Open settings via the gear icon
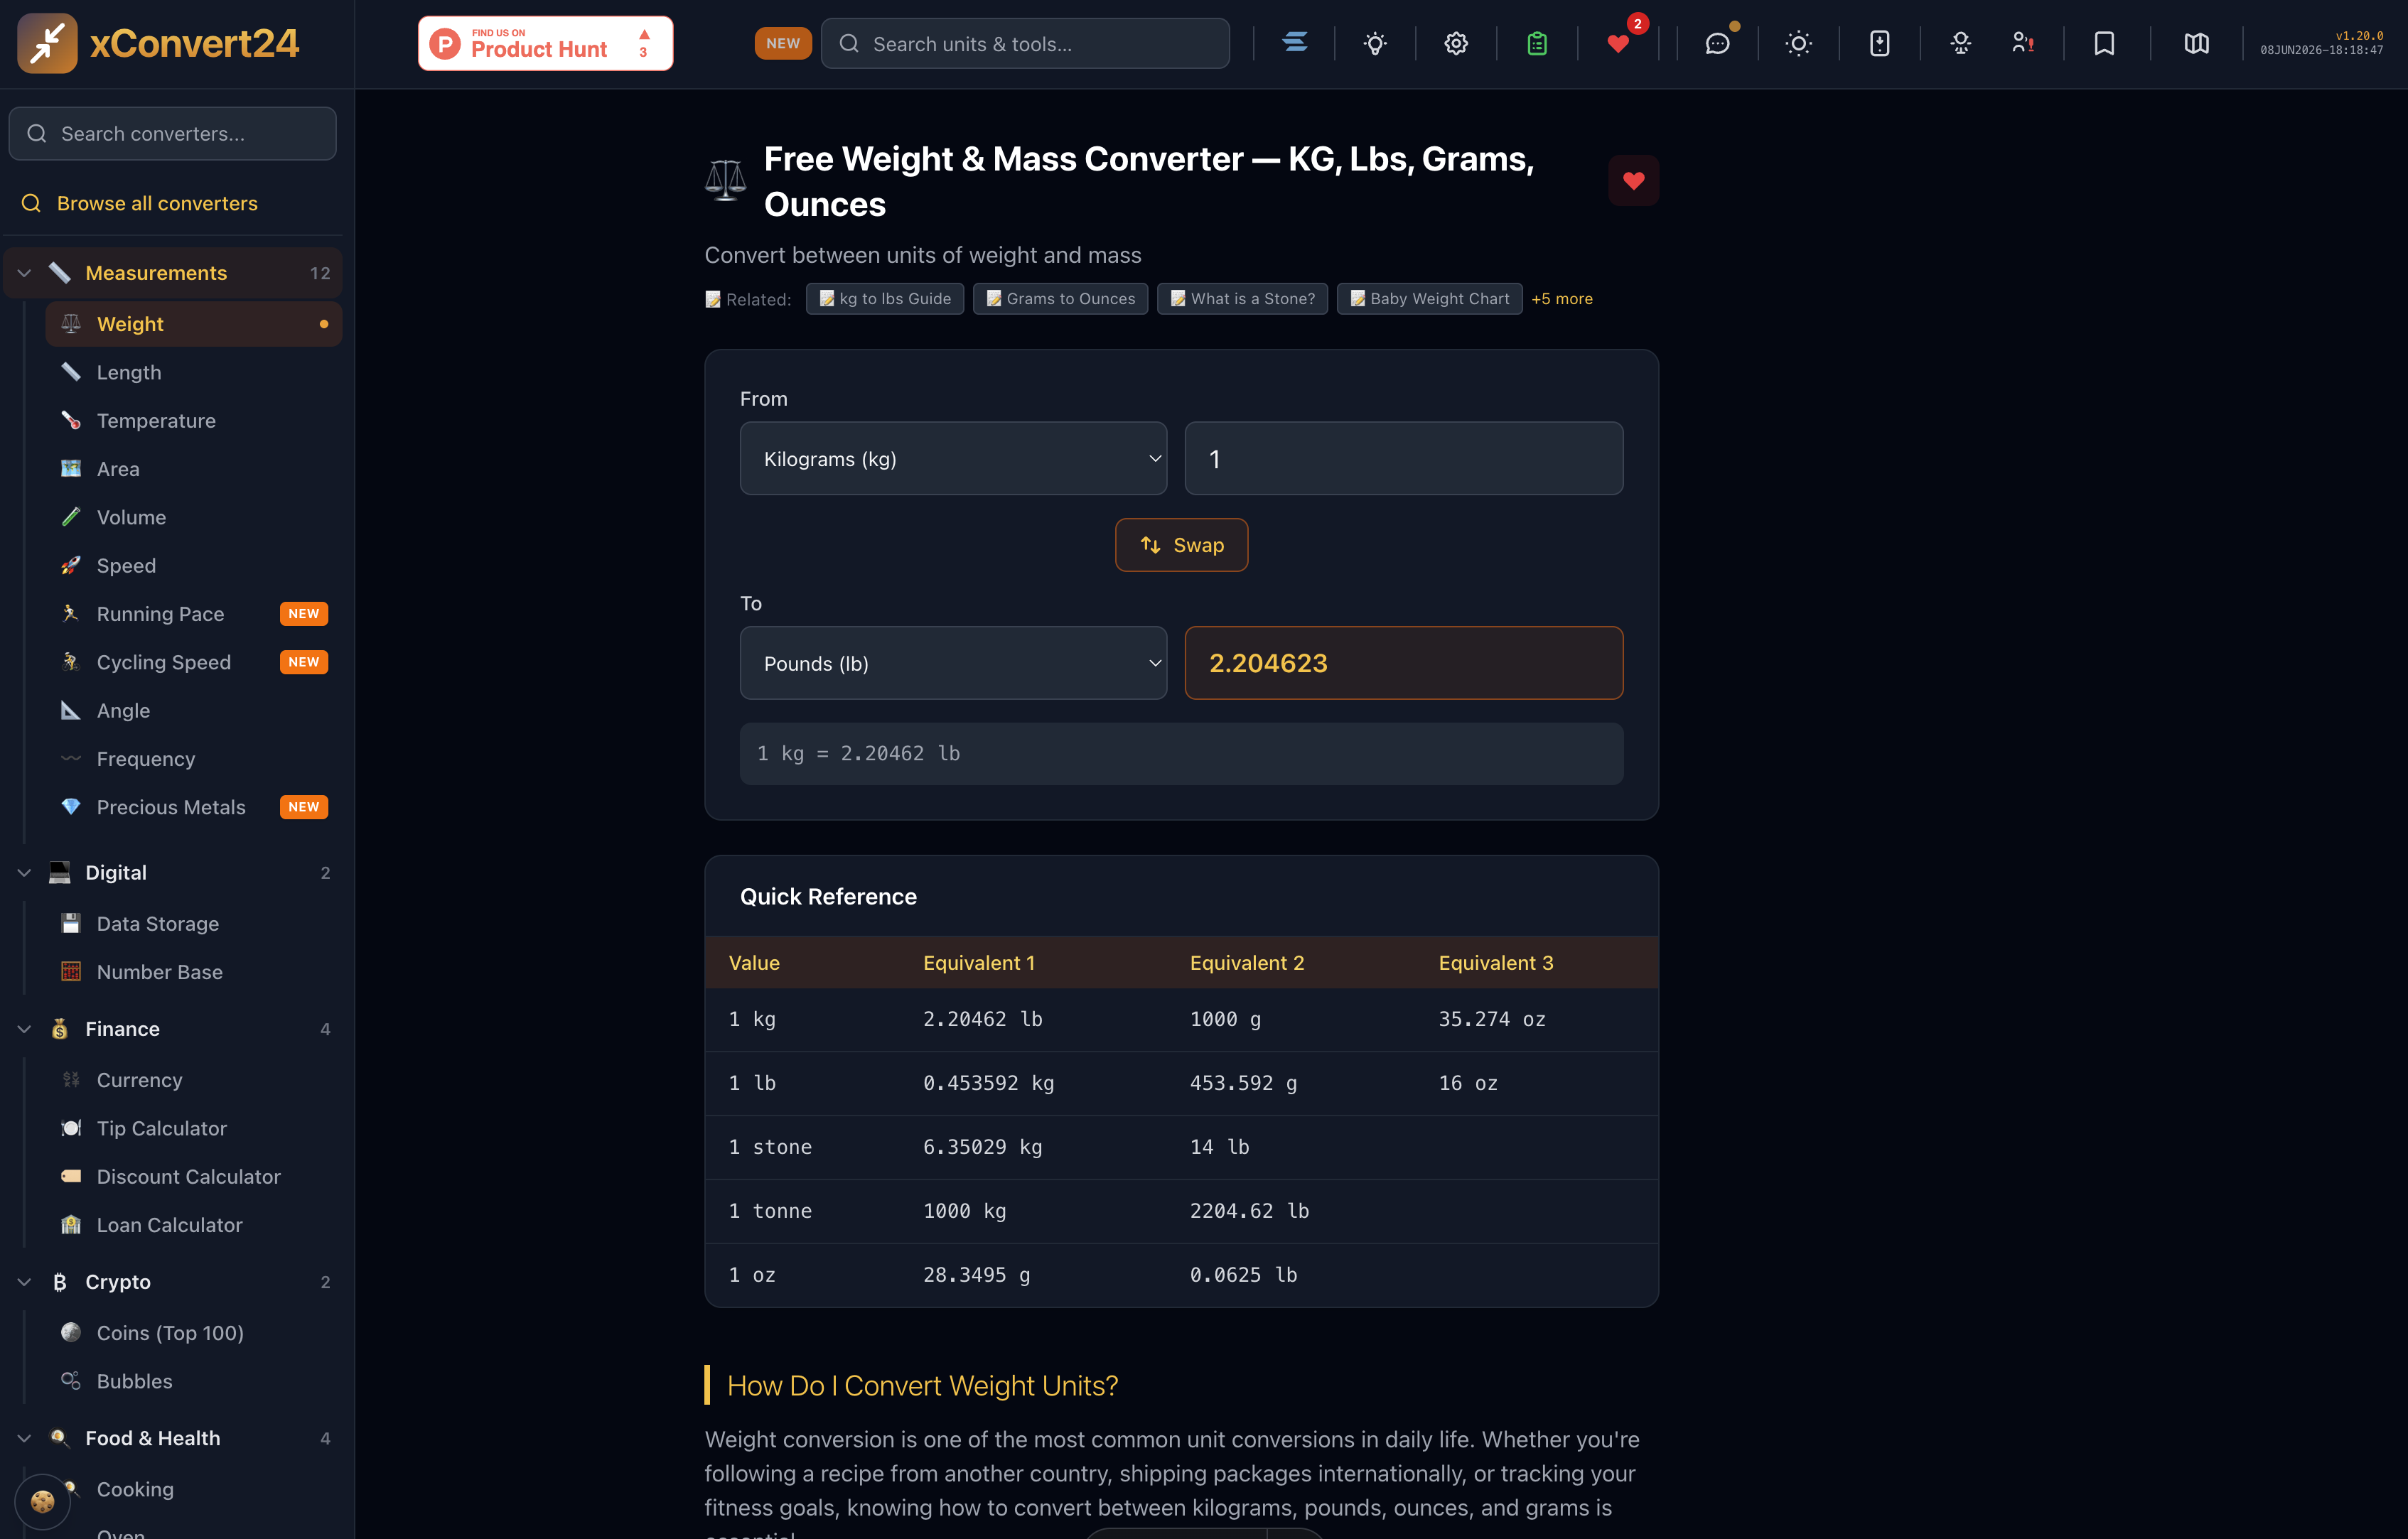The image size is (2408, 1539). (1456, 43)
